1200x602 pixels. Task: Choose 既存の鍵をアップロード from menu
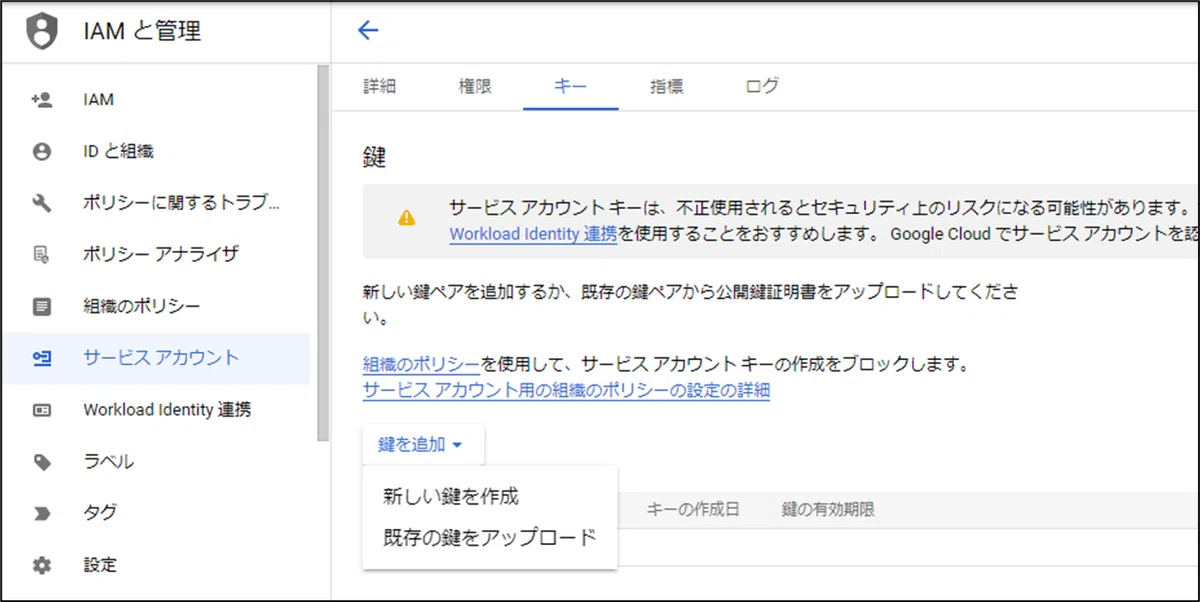pos(490,537)
